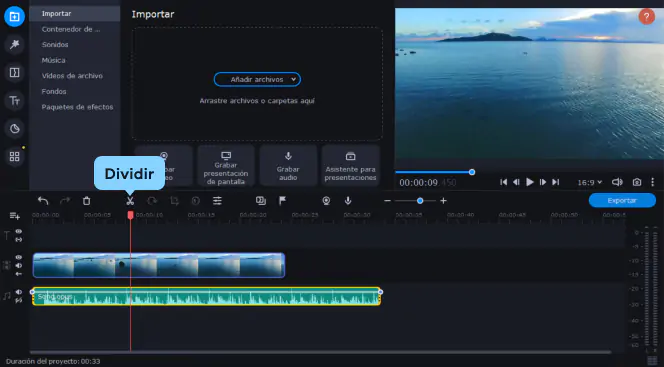
Task: Add a timeline marker flag
Action: (x=282, y=201)
